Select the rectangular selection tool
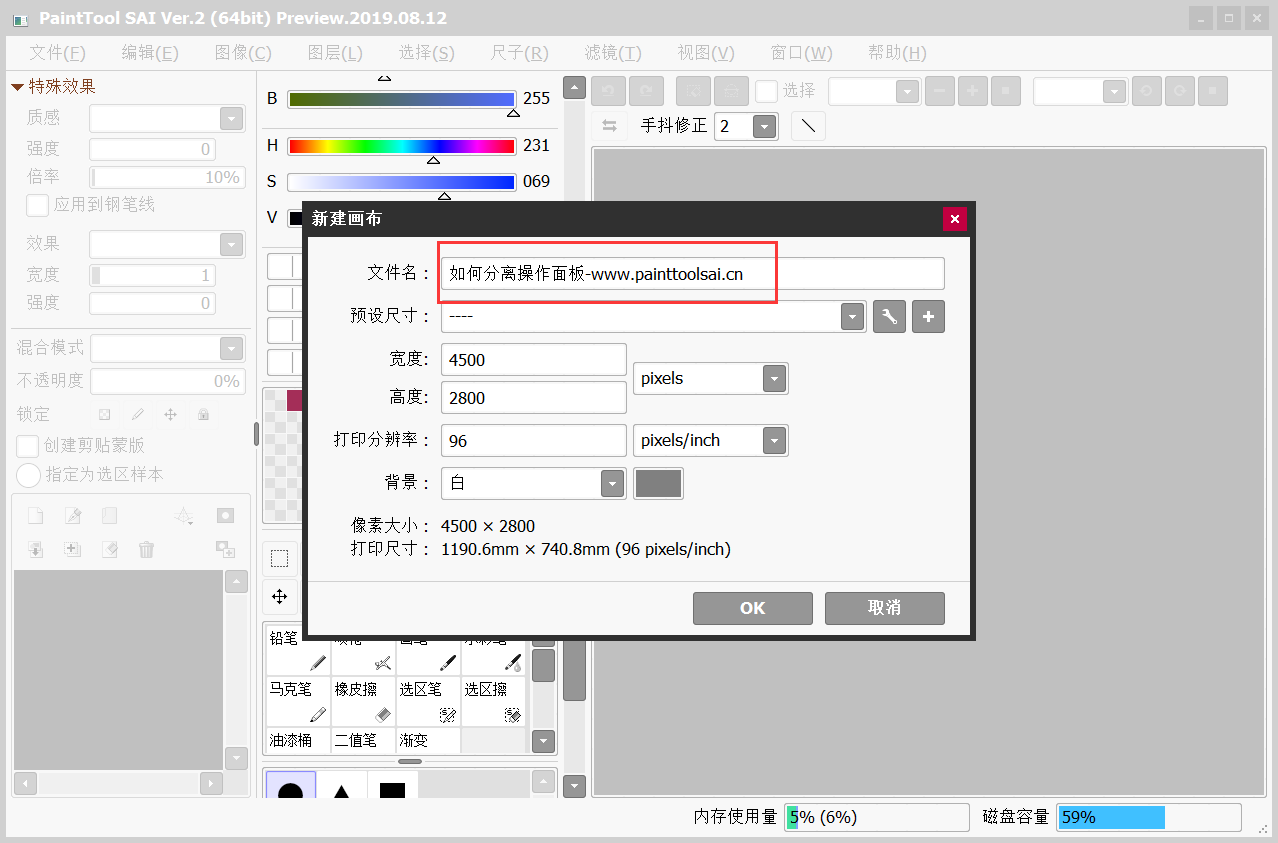The width and height of the screenshot is (1278, 843). tap(280, 558)
